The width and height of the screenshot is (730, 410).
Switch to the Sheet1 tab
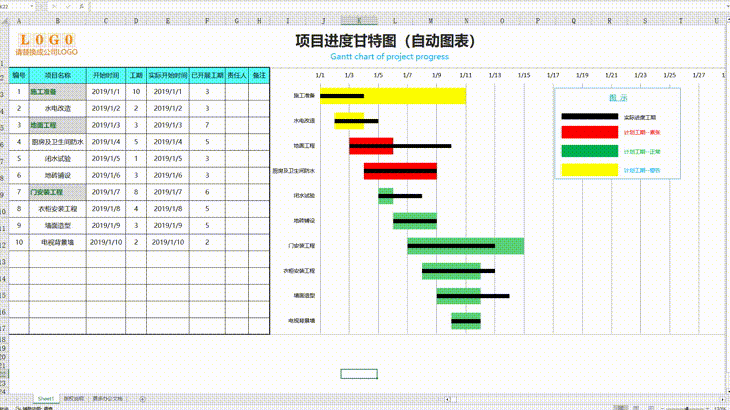[x=46, y=398]
